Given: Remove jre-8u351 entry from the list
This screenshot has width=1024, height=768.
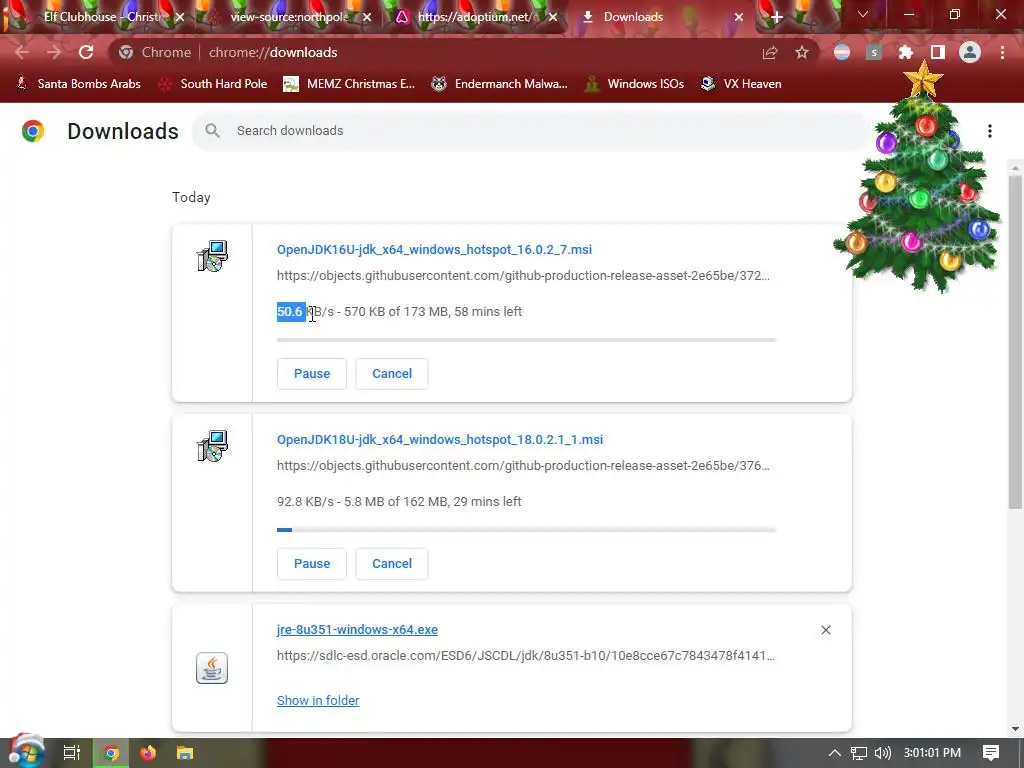Looking at the screenshot, I should click(x=826, y=630).
